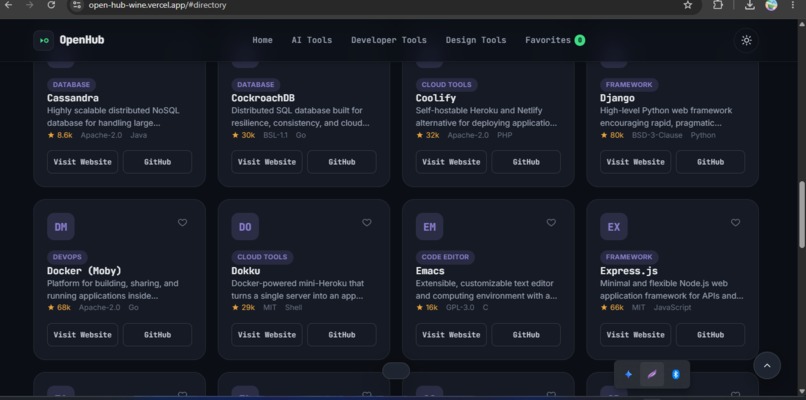Viewport: 806px width, 400px height.
Task: Click the FRAMEWORK tag on Django card
Action: coord(629,85)
